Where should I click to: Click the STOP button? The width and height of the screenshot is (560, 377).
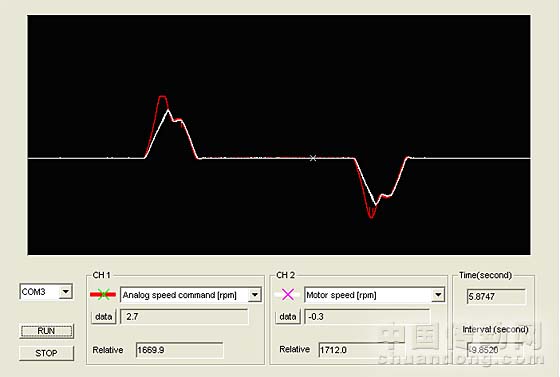point(46,353)
